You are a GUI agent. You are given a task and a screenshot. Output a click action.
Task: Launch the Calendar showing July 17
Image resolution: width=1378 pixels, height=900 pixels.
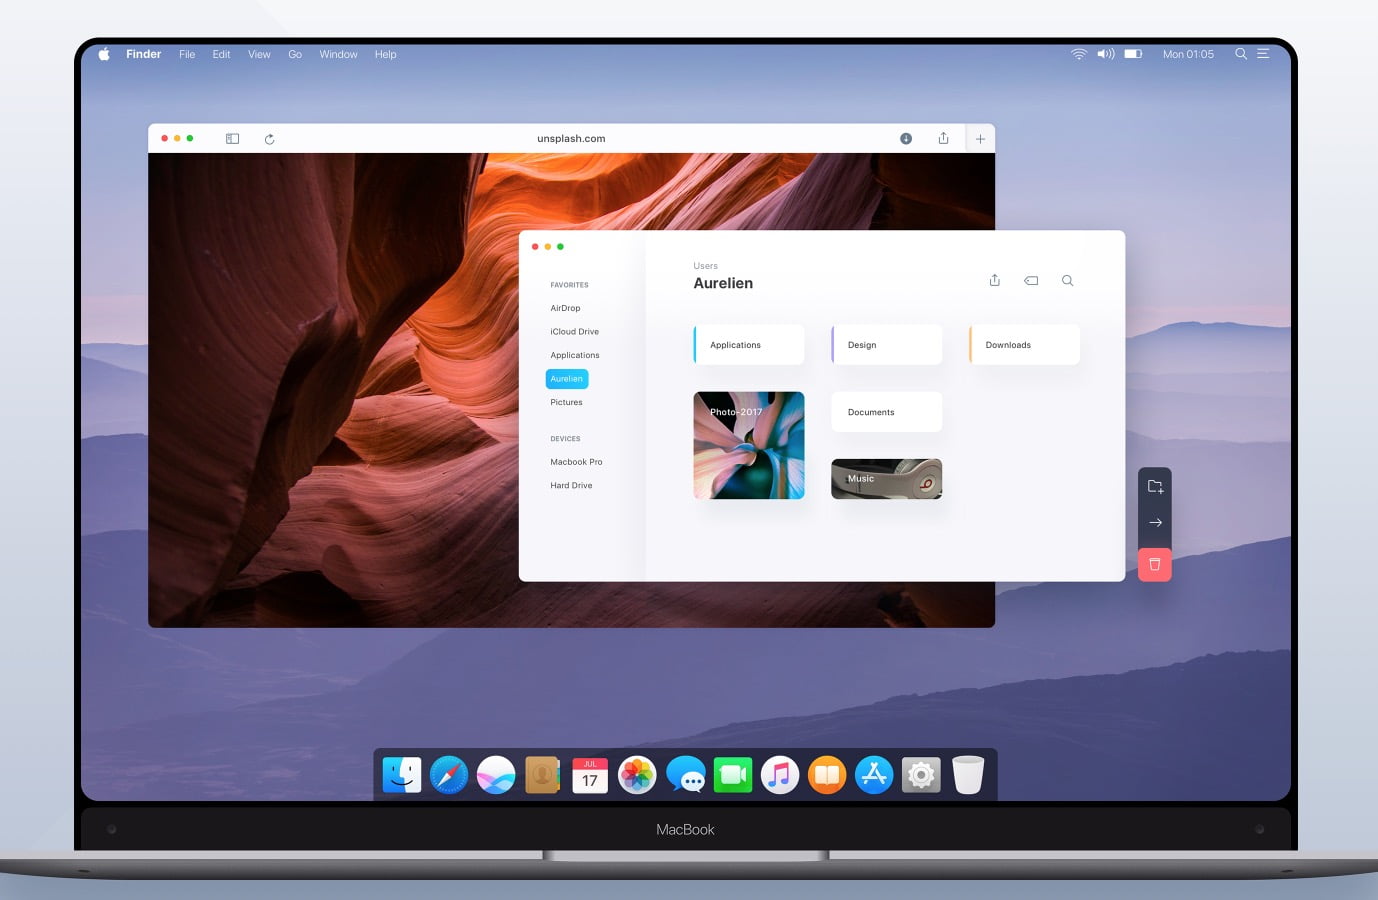coord(589,774)
